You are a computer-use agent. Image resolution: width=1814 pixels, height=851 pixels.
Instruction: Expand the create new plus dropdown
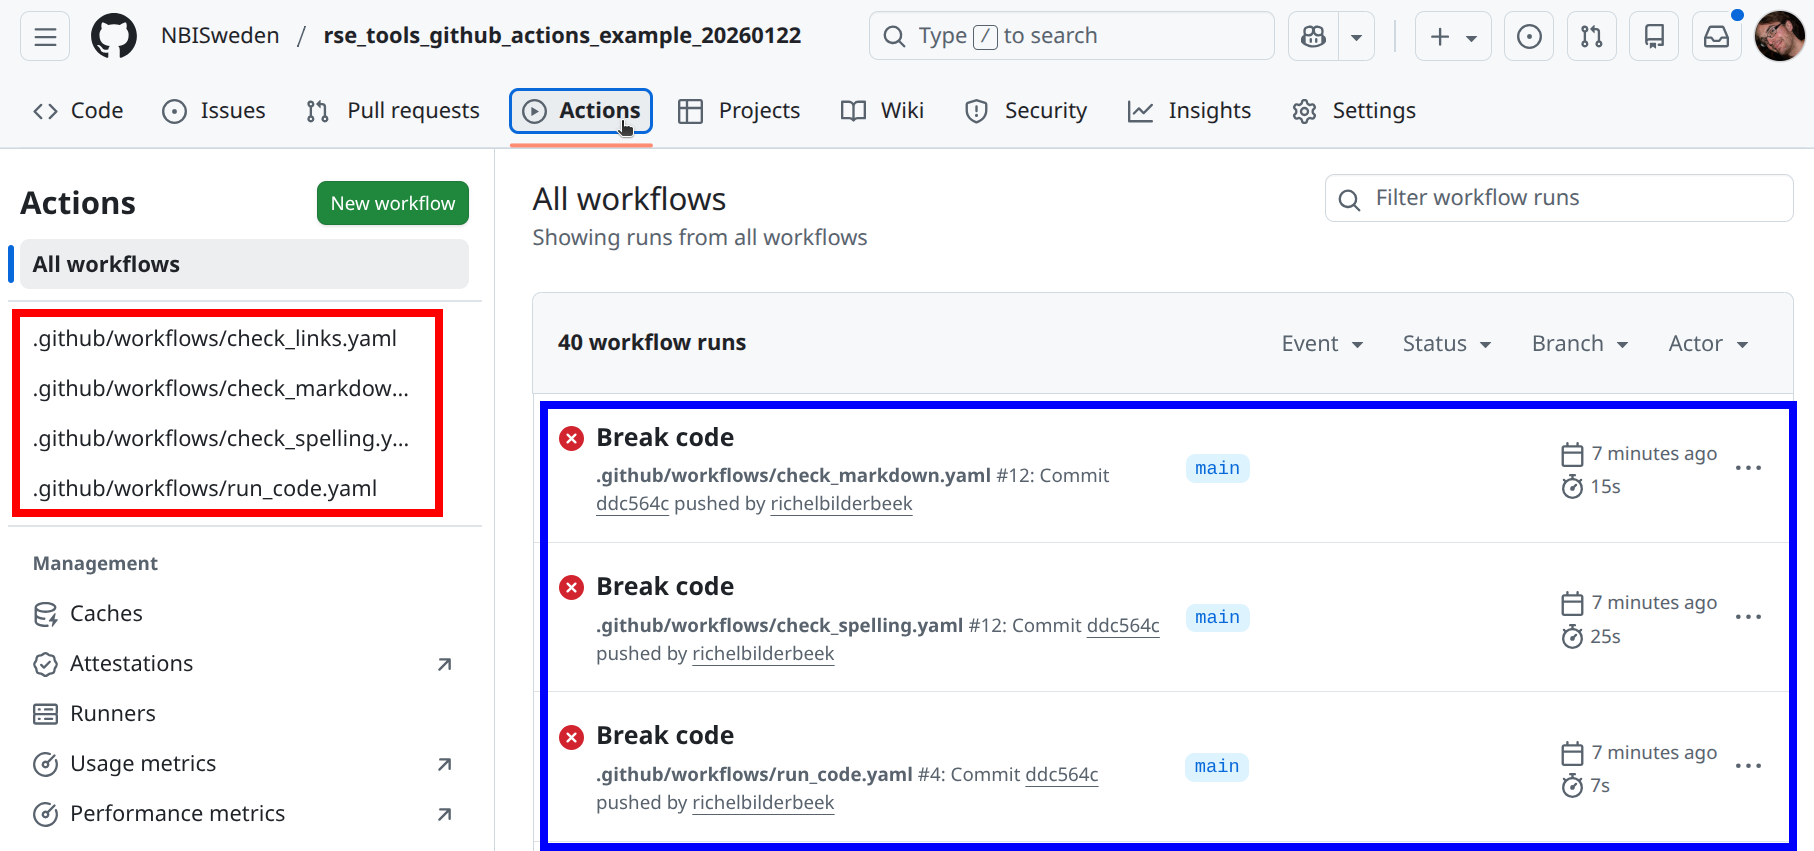[x=1453, y=37]
